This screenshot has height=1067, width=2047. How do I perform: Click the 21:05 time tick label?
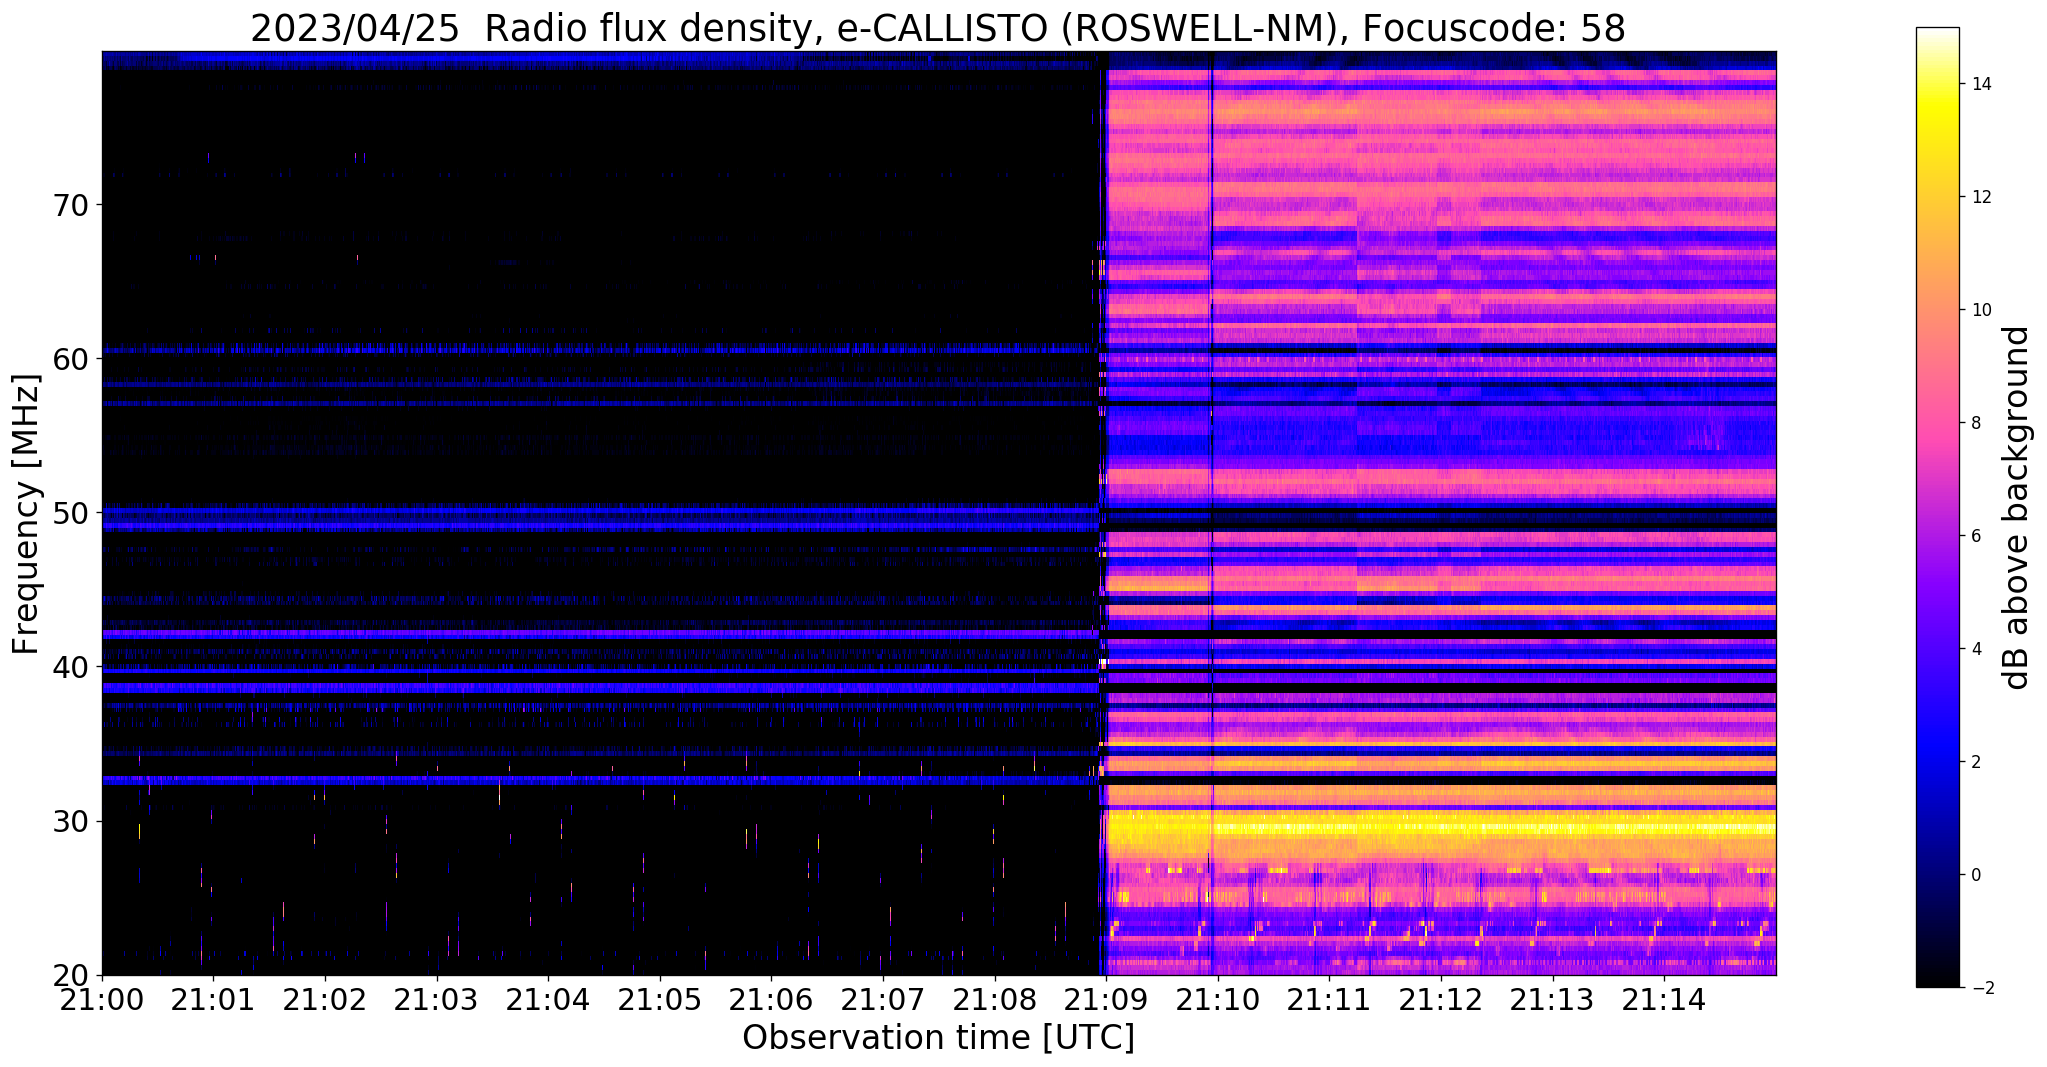click(x=660, y=998)
